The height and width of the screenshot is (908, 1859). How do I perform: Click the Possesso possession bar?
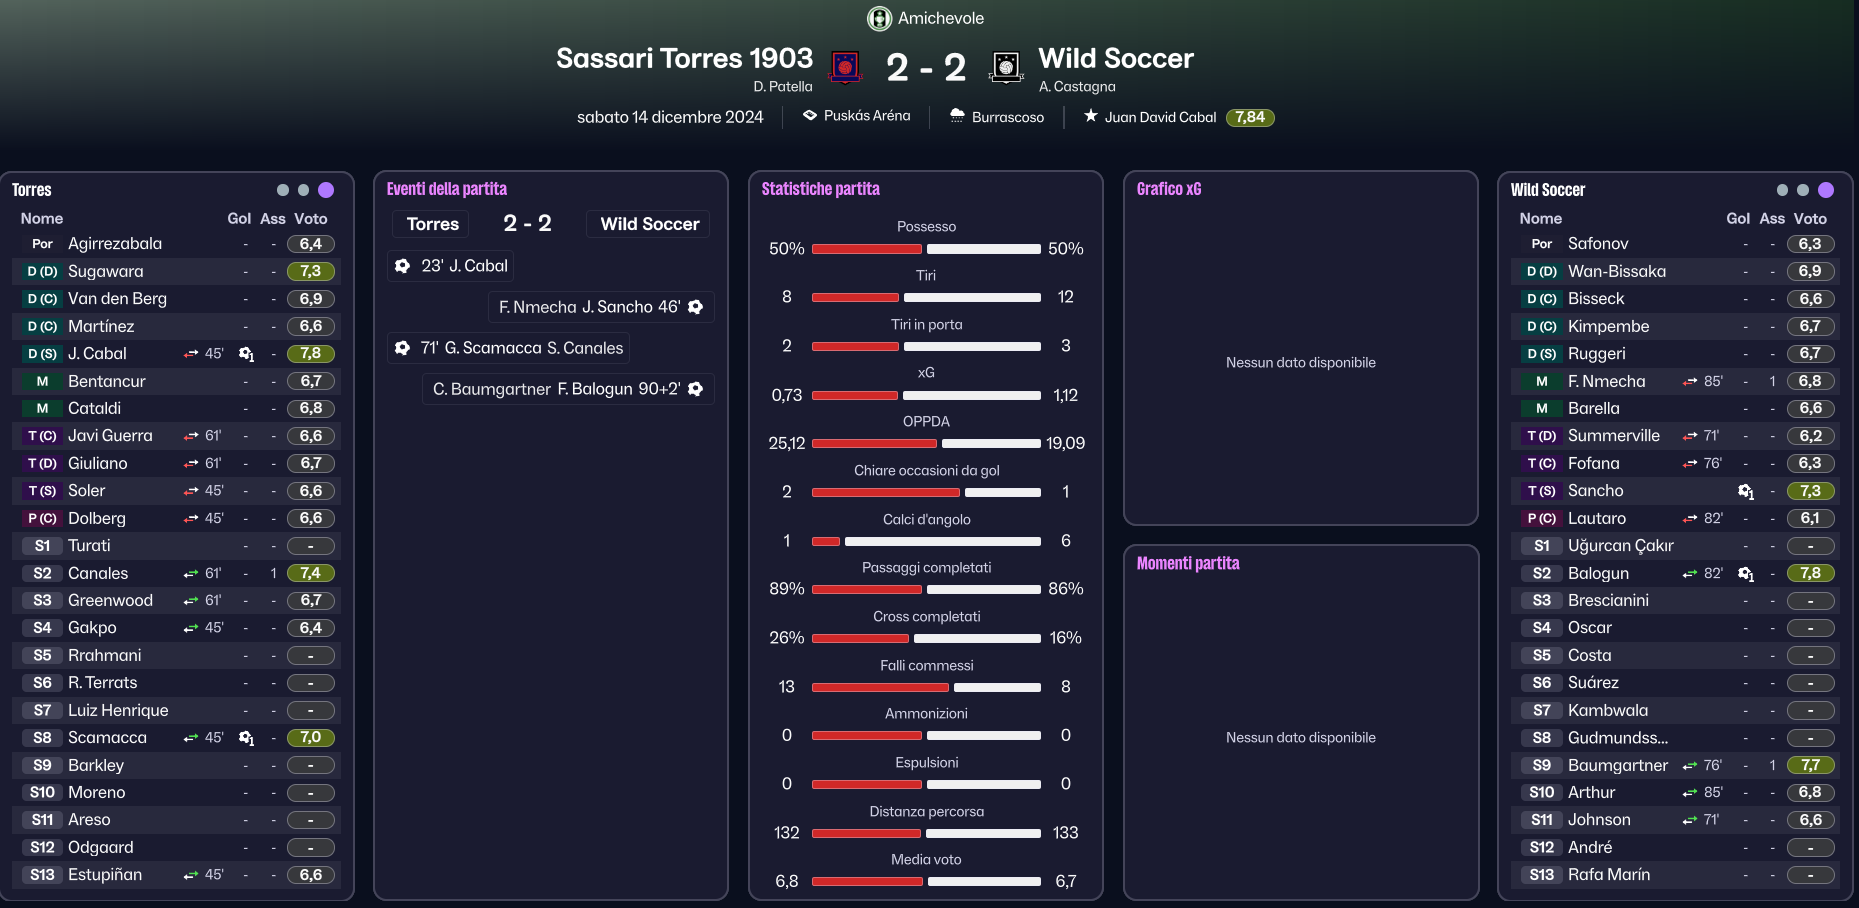[x=926, y=249]
